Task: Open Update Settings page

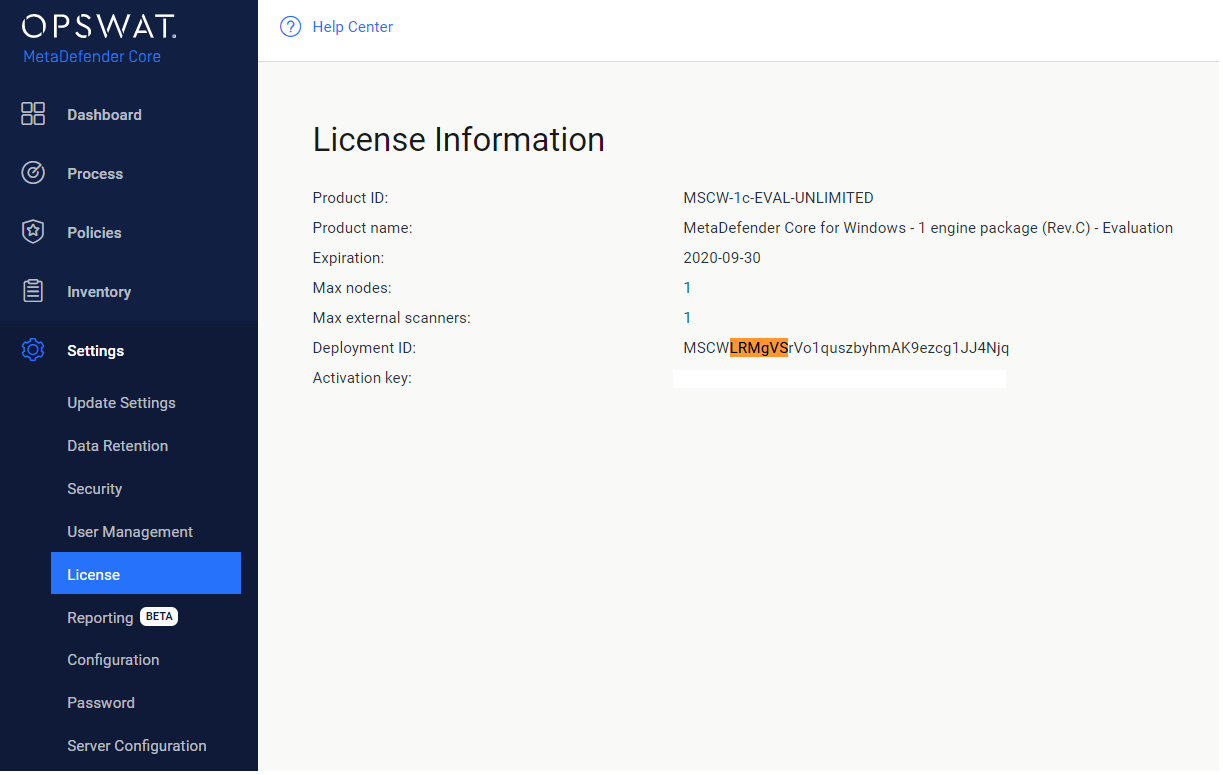Action: click(121, 403)
